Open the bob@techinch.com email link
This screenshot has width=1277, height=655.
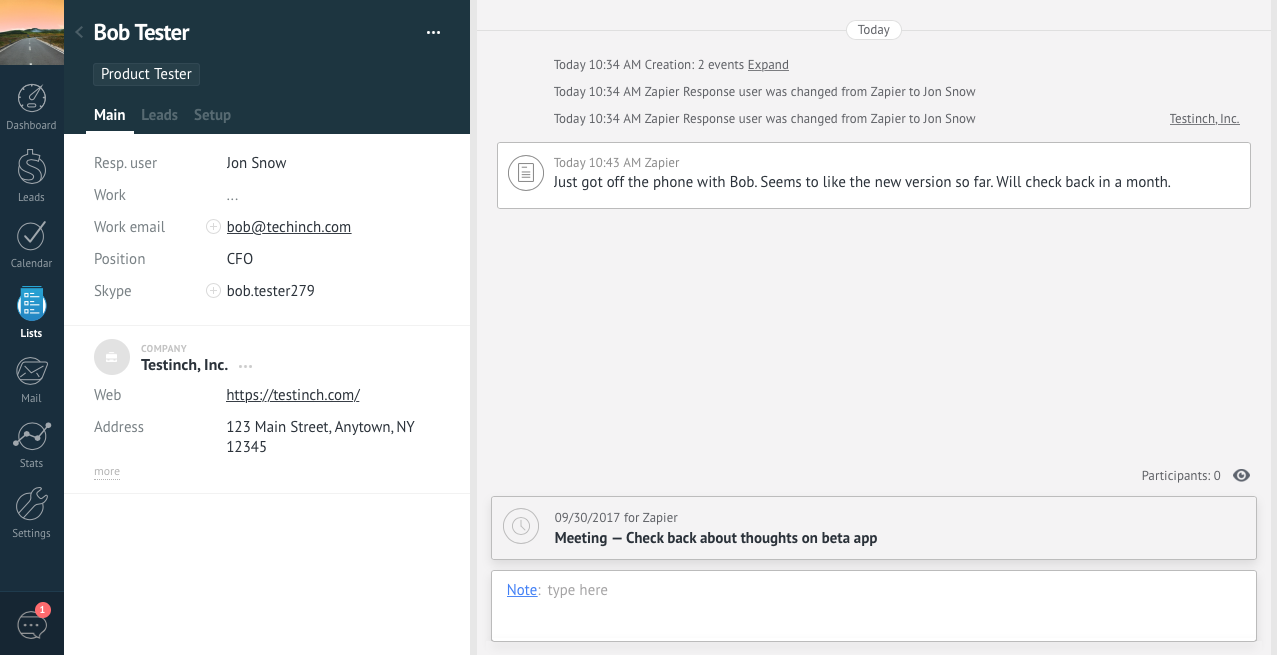(289, 227)
